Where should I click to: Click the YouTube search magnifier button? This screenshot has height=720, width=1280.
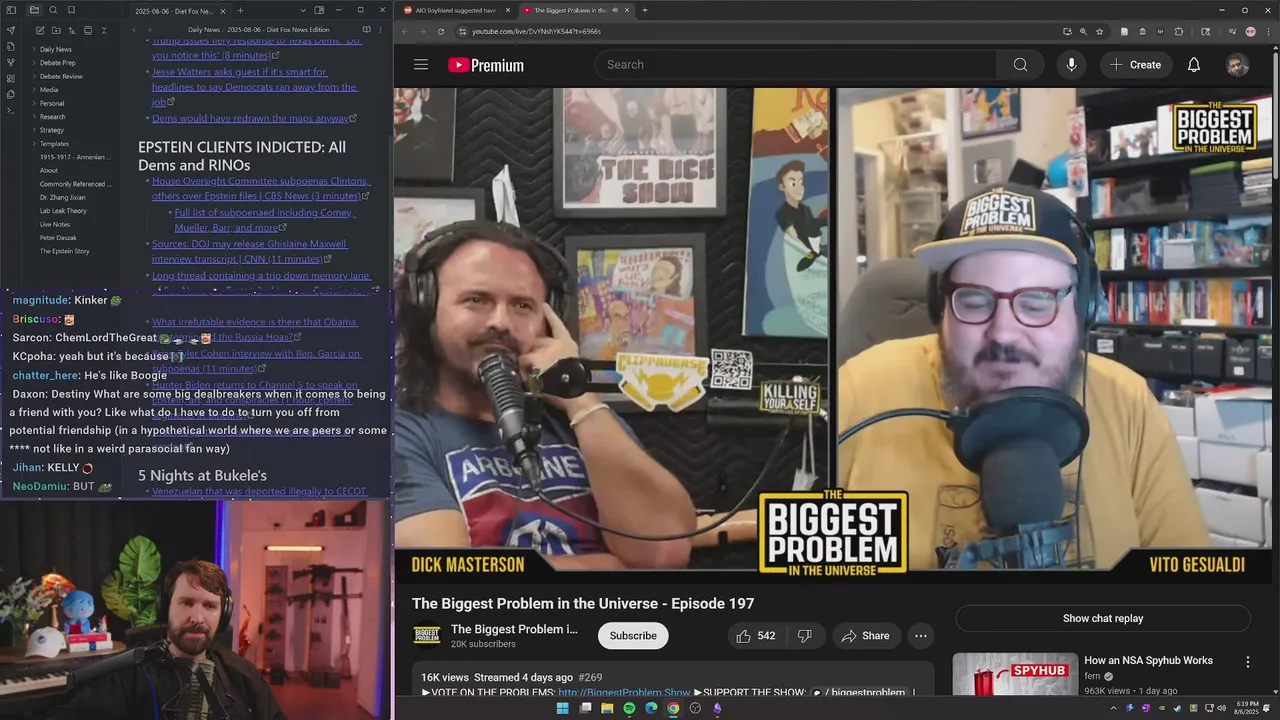pos(1020,65)
